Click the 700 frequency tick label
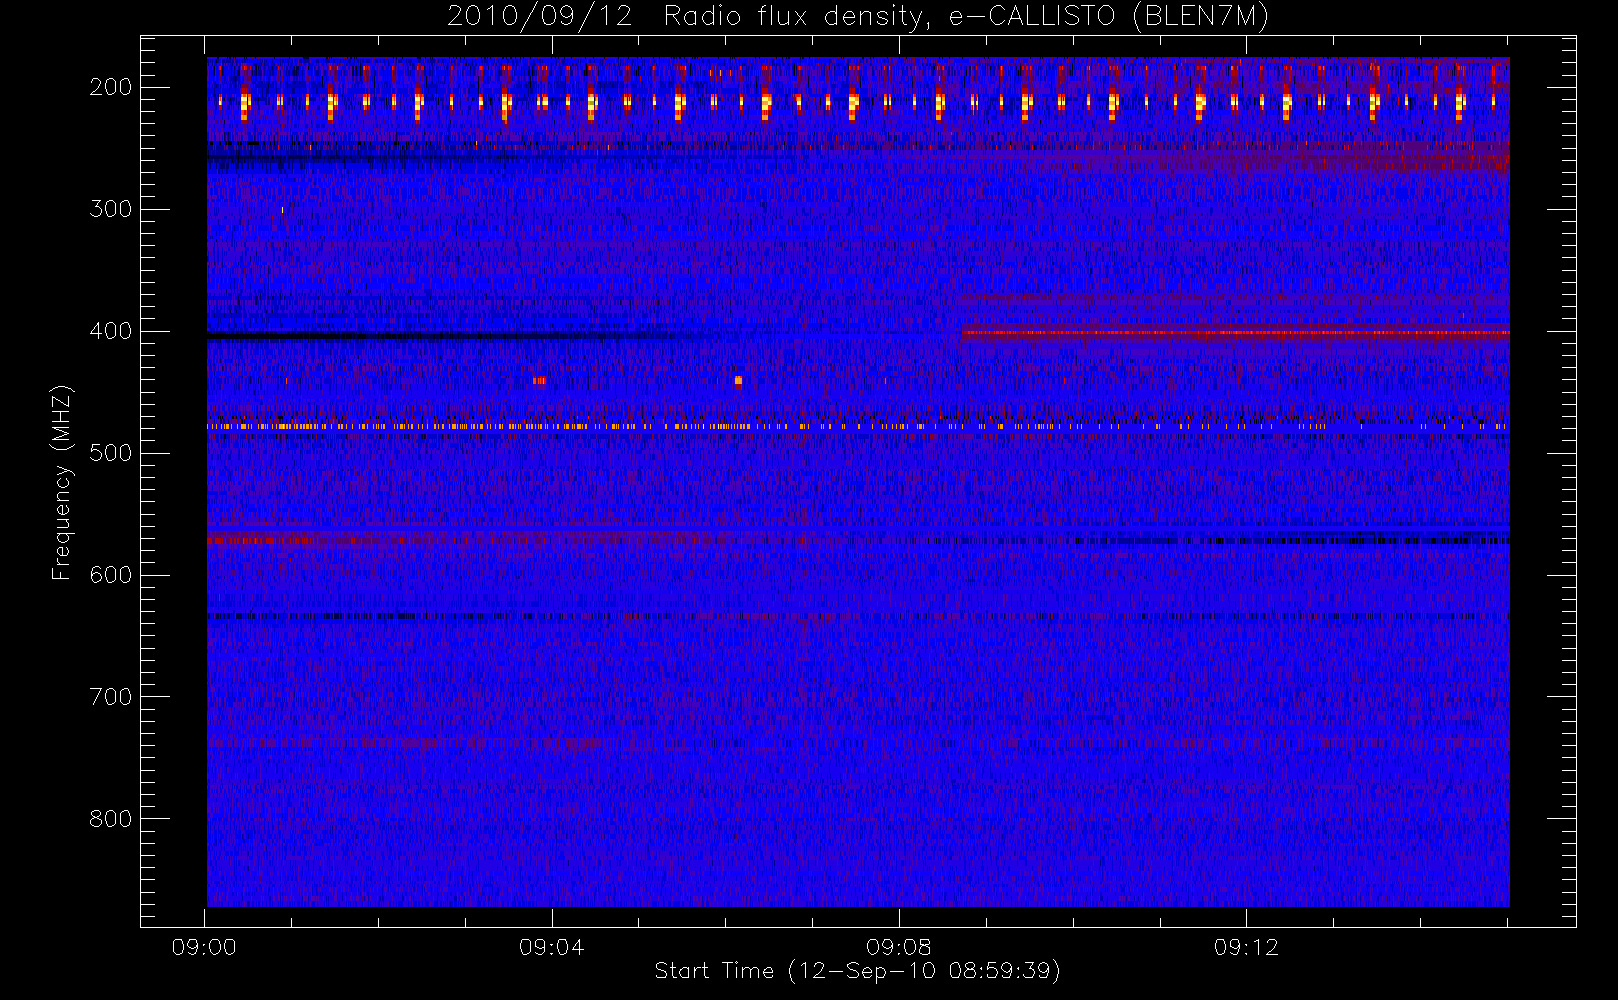 110,697
